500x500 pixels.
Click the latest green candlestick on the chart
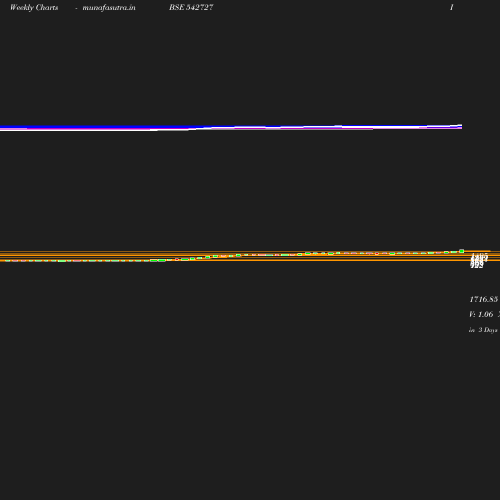[x=462, y=251]
